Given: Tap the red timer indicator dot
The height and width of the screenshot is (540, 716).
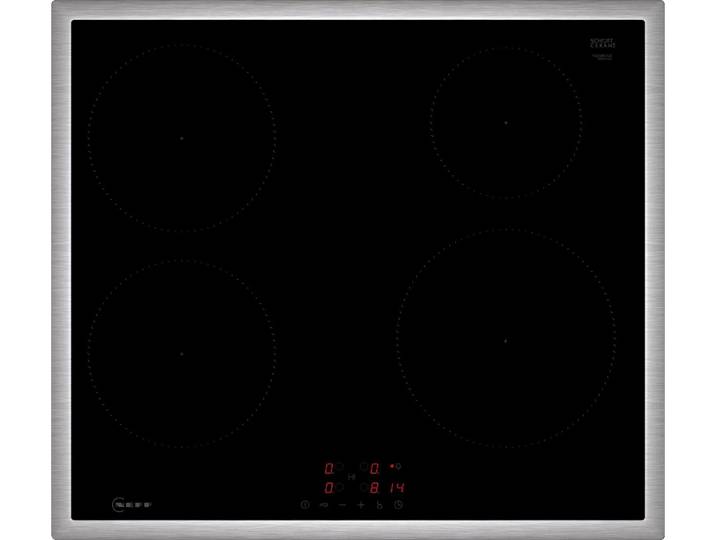Looking at the screenshot, I should [392, 466].
